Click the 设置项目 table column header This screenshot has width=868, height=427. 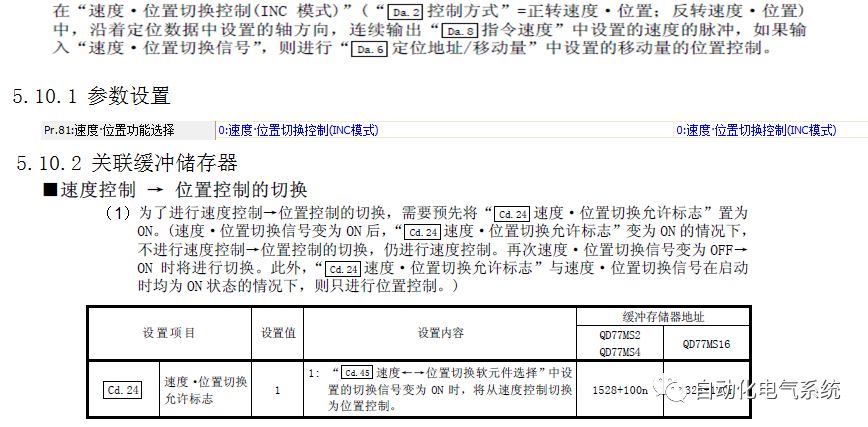pyautogui.click(x=169, y=332)
